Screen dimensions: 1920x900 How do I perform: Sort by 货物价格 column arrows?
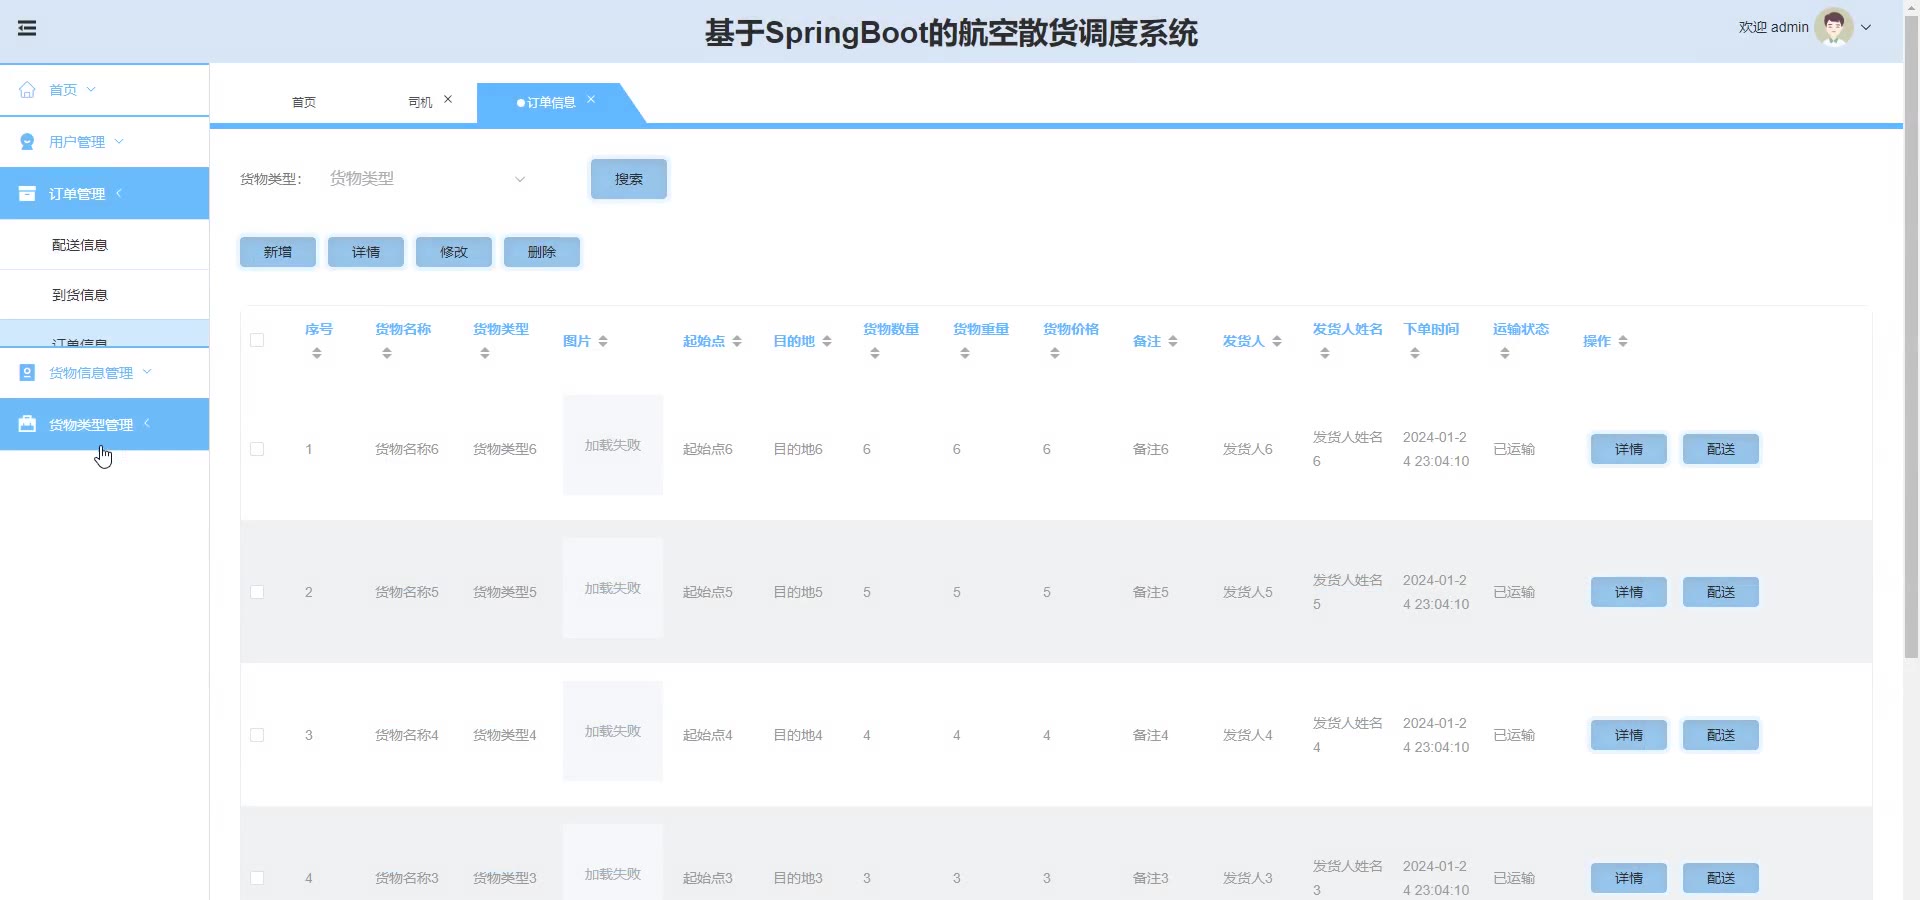1055,353
